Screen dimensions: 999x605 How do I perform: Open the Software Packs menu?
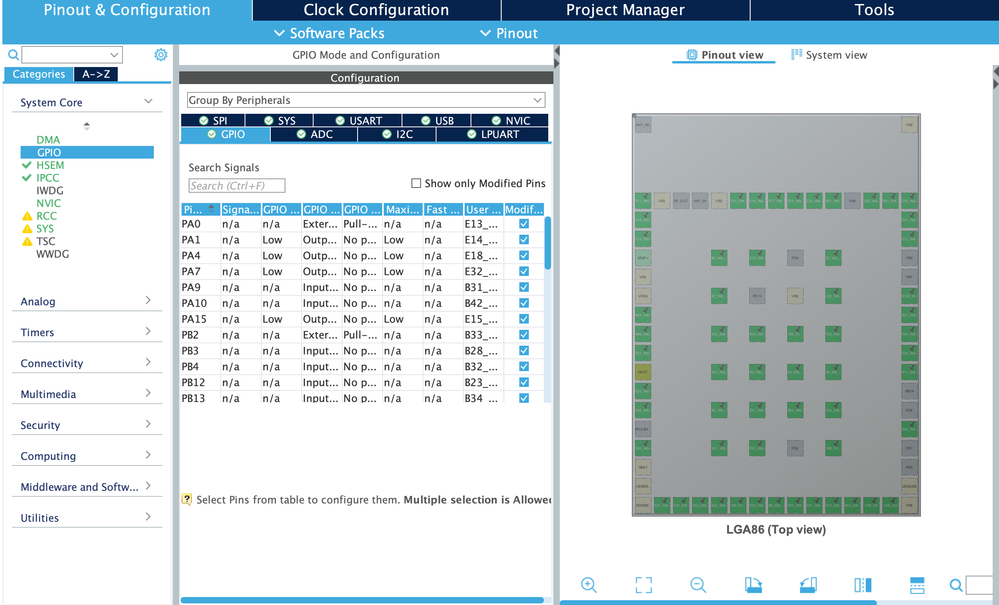click(x=329, y=33)
